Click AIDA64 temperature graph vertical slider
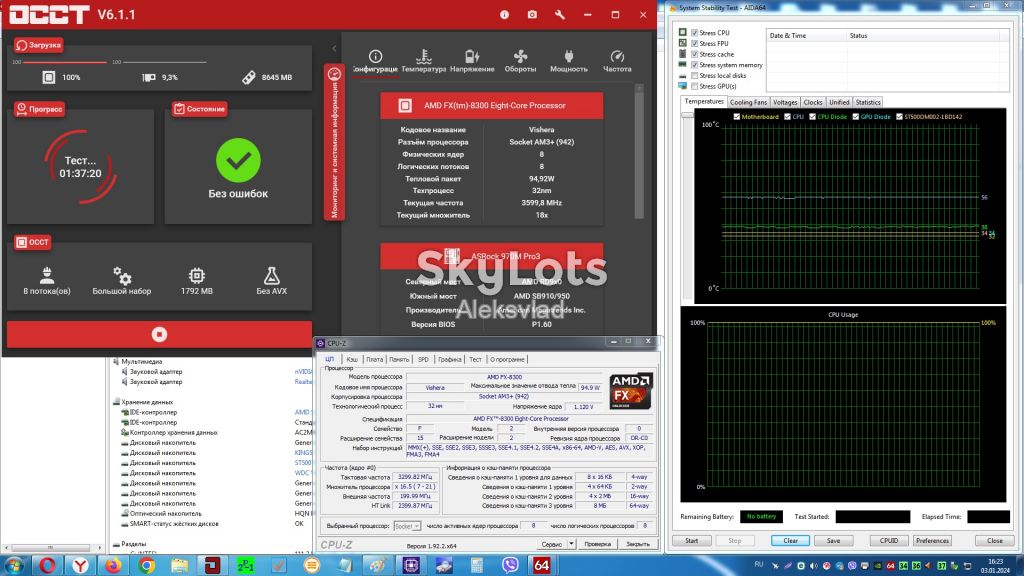Viewport: 1024px width, 576px height. 687,115
